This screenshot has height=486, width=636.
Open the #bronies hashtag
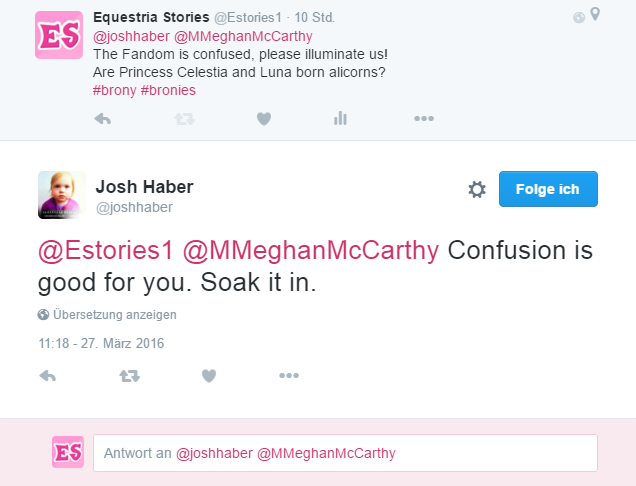point(168,89)
